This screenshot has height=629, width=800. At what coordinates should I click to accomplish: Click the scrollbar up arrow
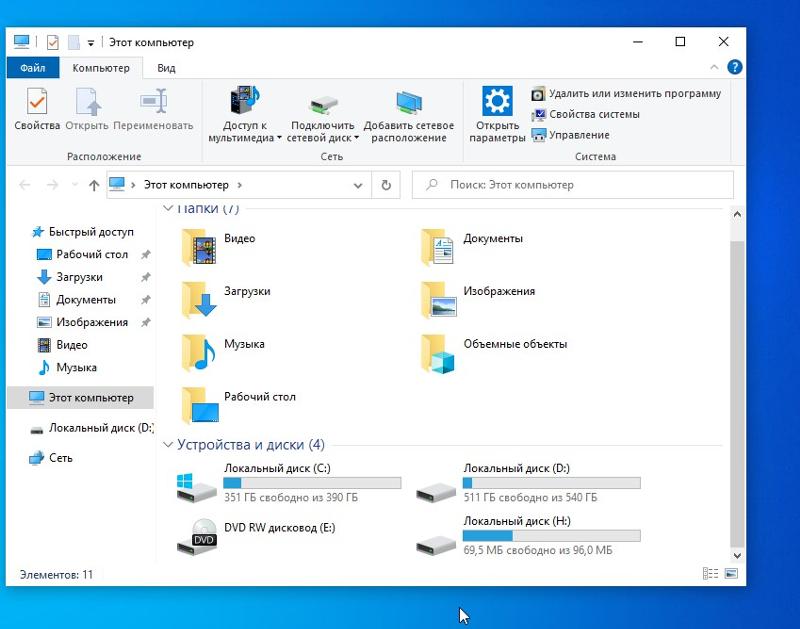737,214
